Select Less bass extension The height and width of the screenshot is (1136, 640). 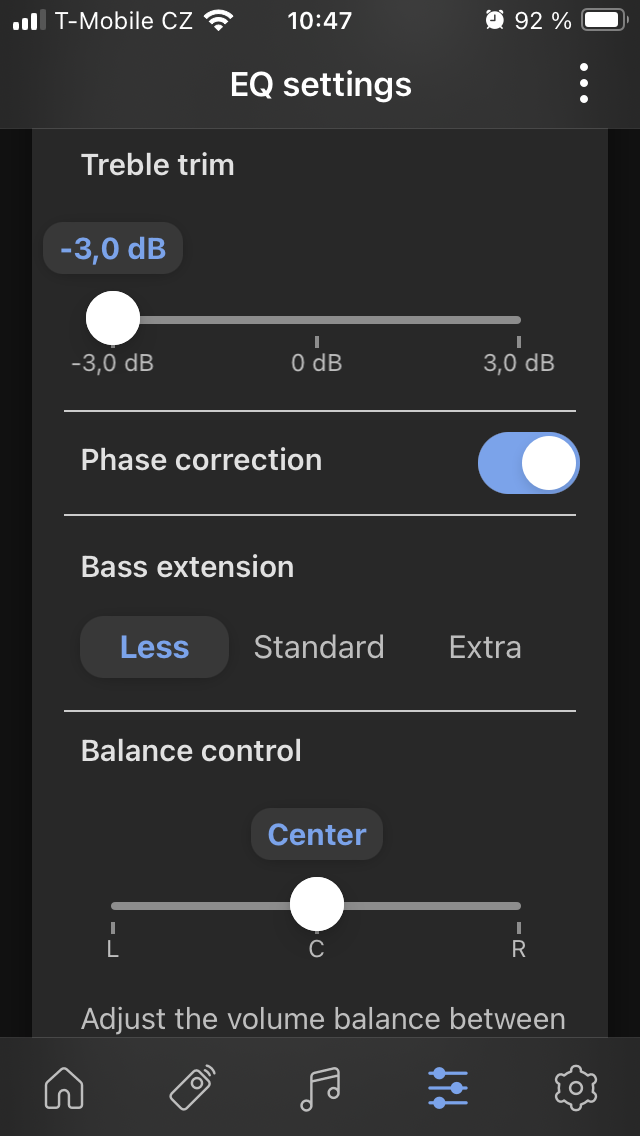154,647
